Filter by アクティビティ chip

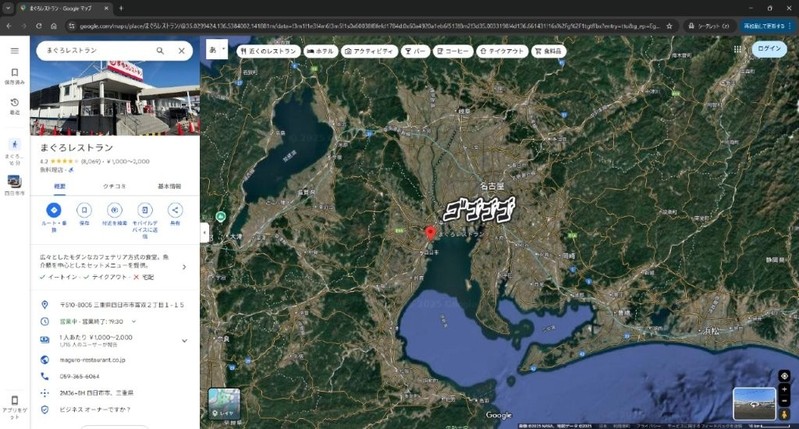click(x=369, y=51)
